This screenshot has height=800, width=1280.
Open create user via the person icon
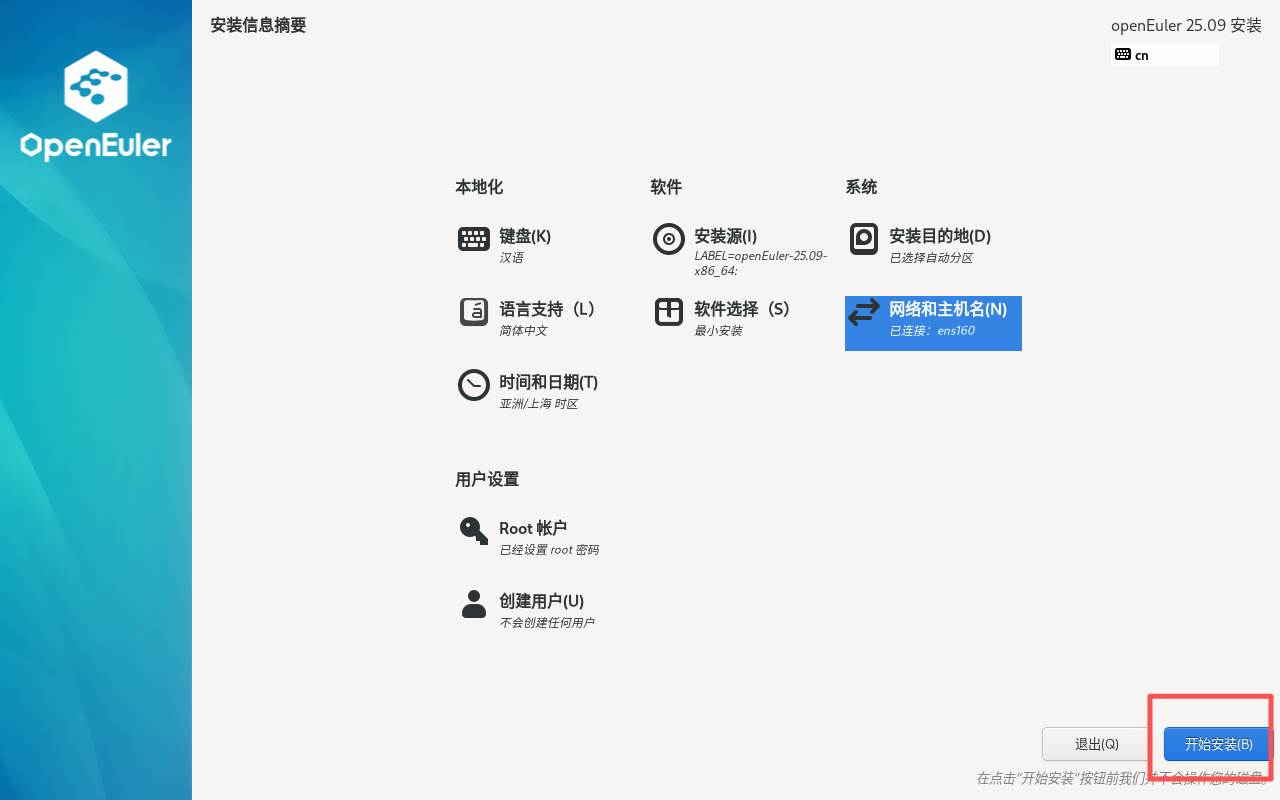[x=473, y=604]
